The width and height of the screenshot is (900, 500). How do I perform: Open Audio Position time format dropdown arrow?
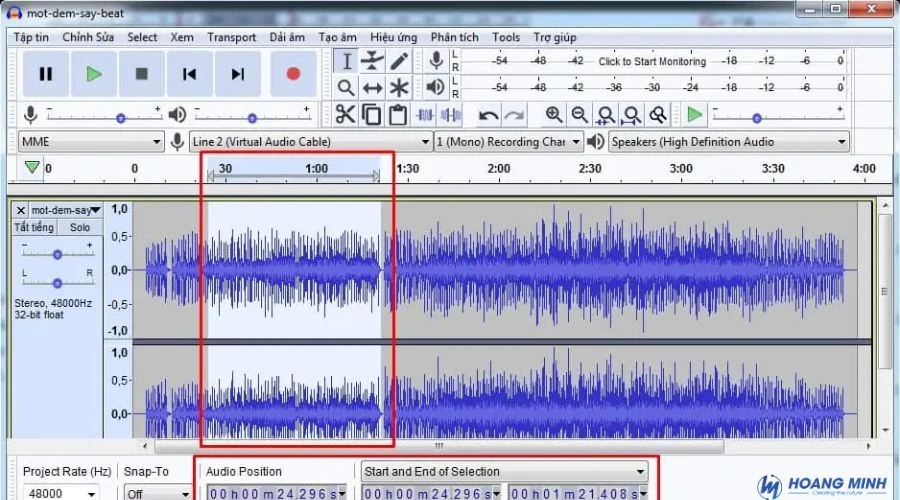[343, 493]
